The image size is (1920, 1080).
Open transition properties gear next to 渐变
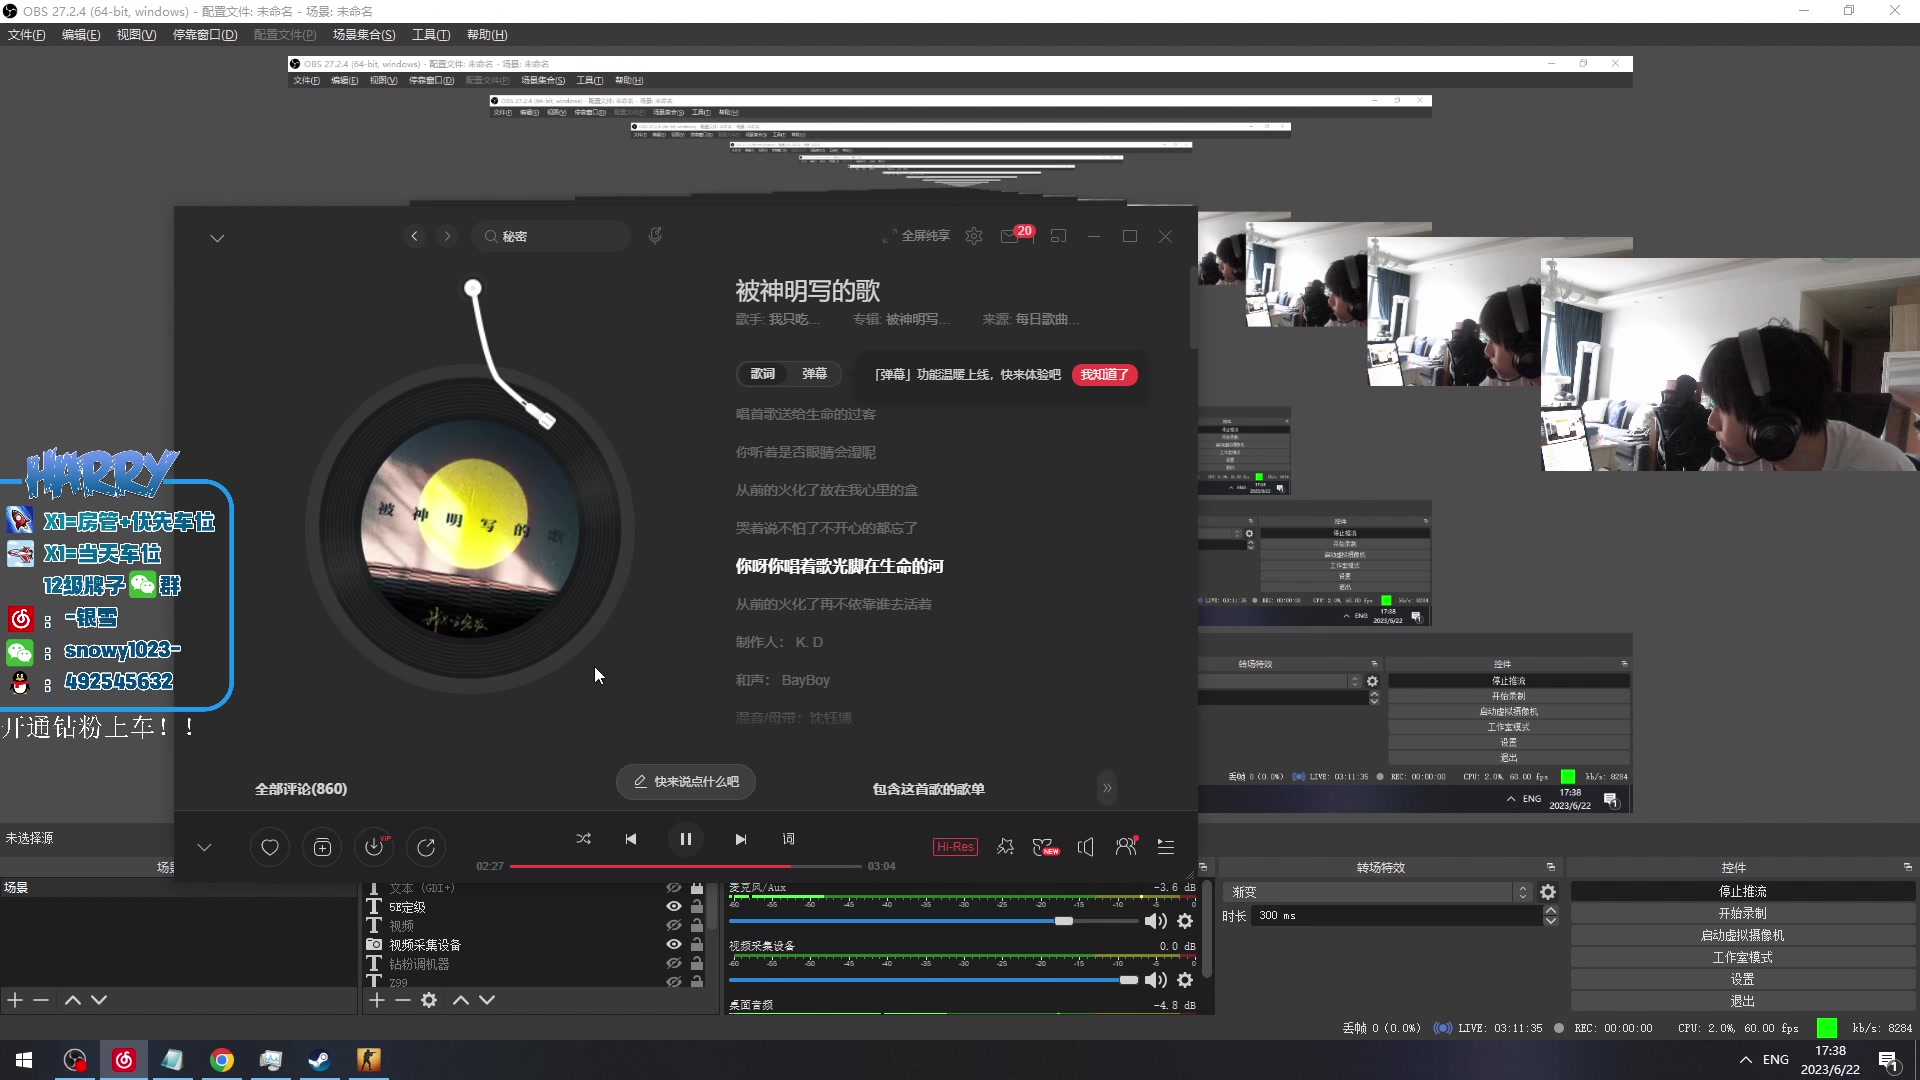tap(1548, 892)
